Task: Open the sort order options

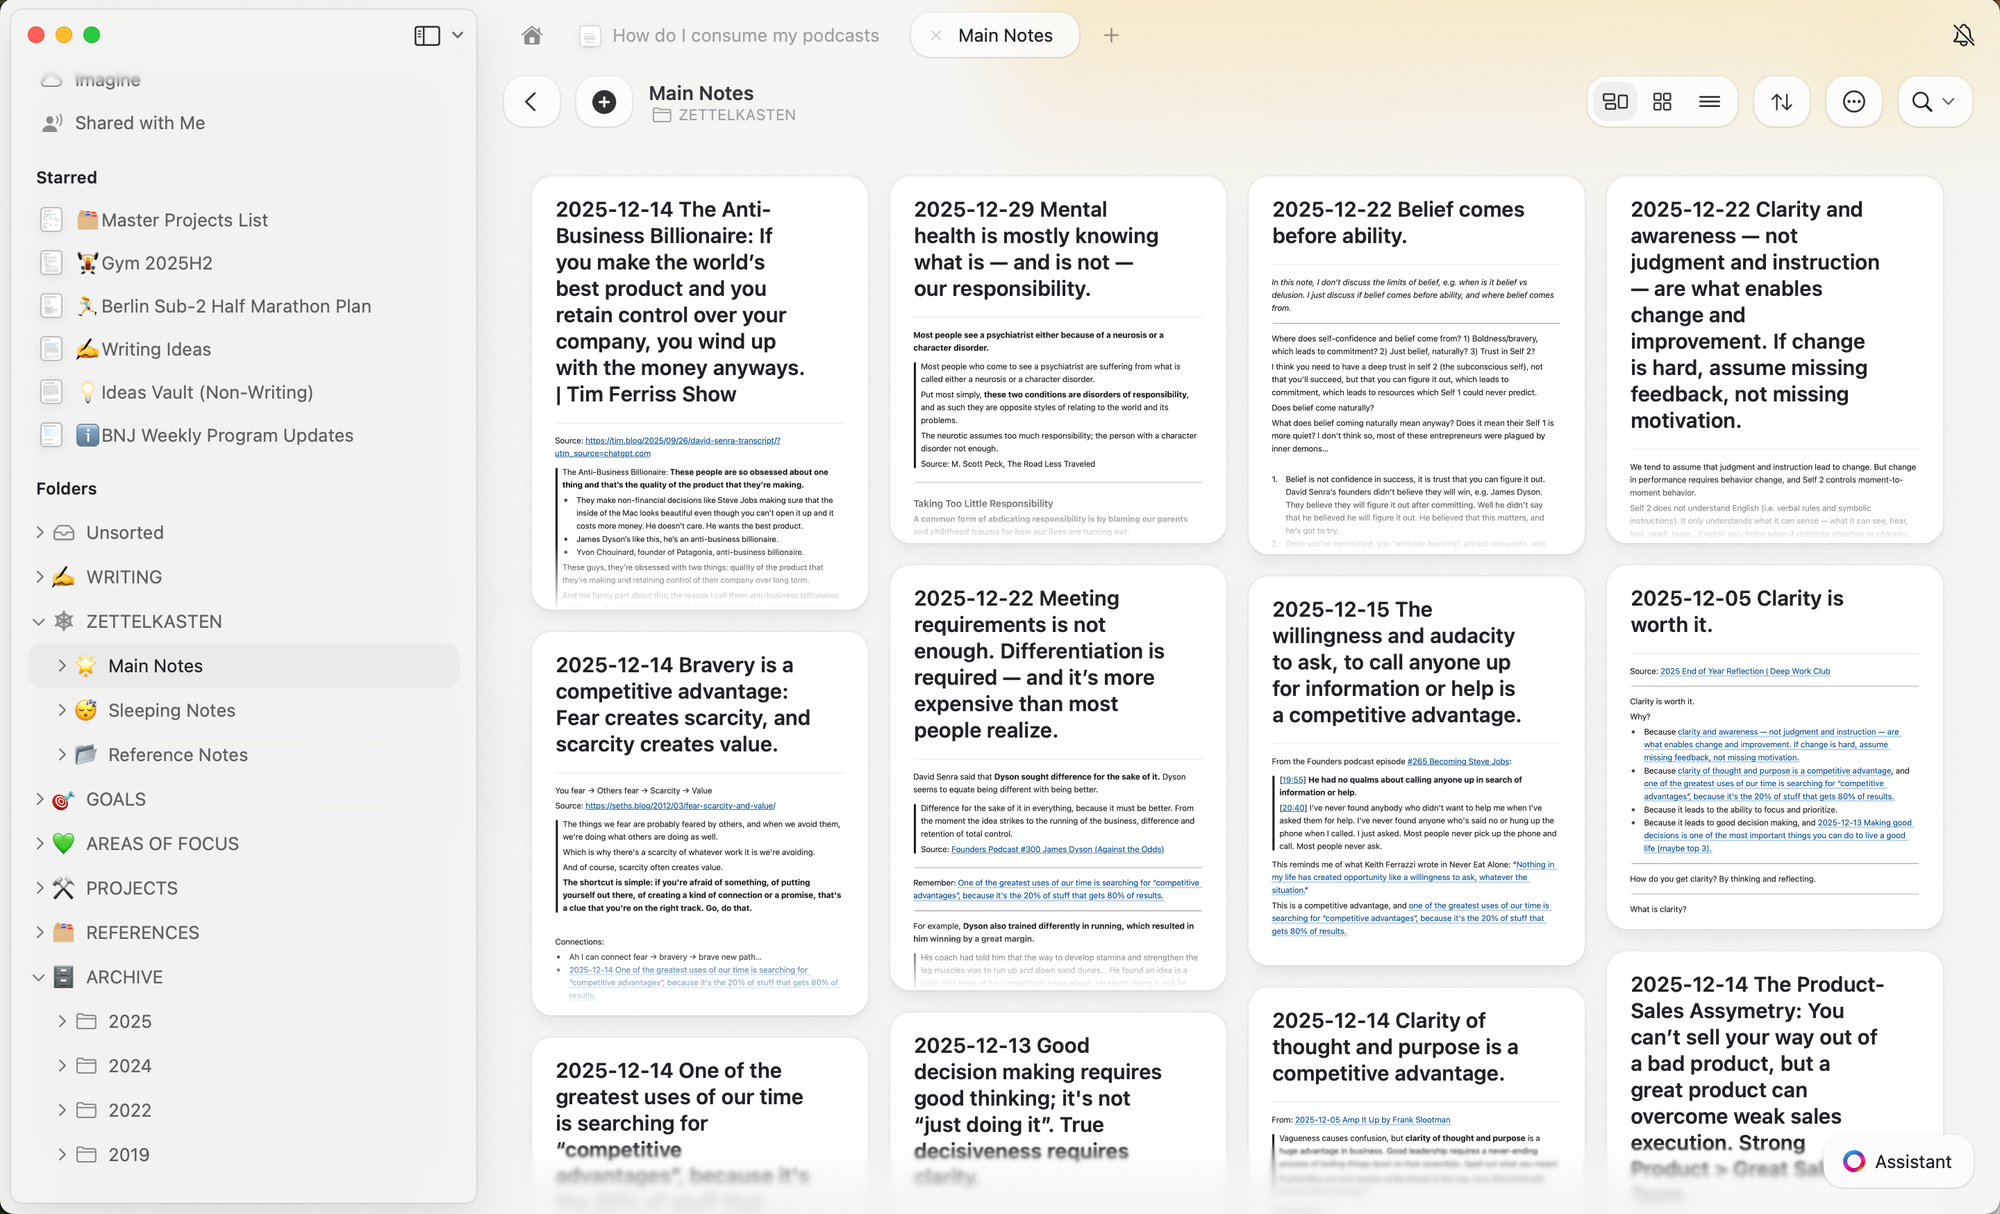Action: pyautogui.click(x=1781, y=102)
